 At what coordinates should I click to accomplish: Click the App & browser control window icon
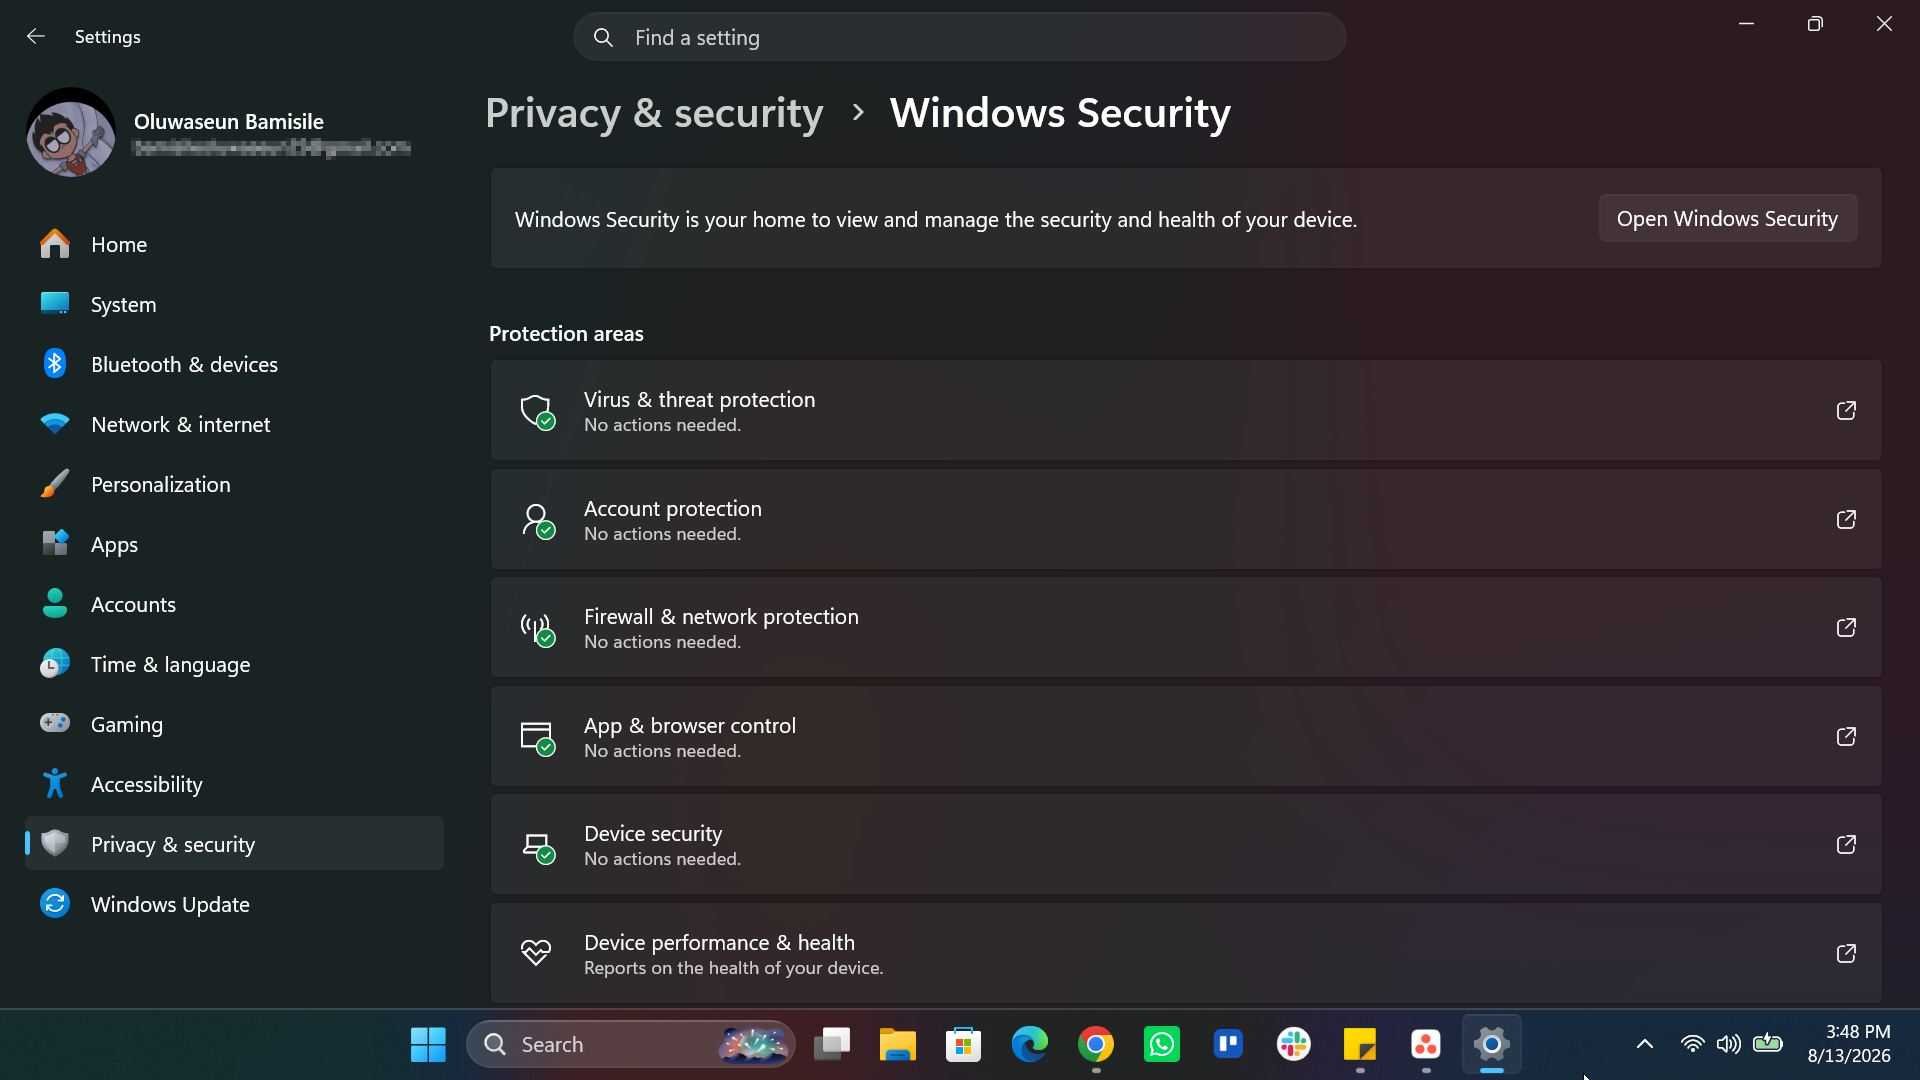[537, 737]
